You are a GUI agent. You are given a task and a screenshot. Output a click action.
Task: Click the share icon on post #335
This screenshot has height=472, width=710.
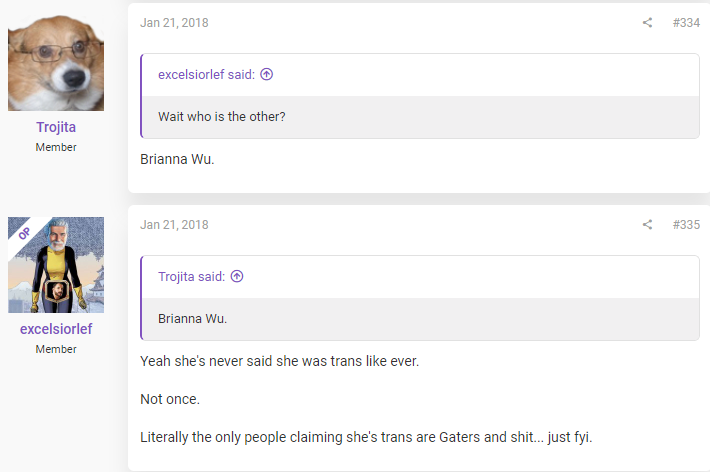coord(647,225)
